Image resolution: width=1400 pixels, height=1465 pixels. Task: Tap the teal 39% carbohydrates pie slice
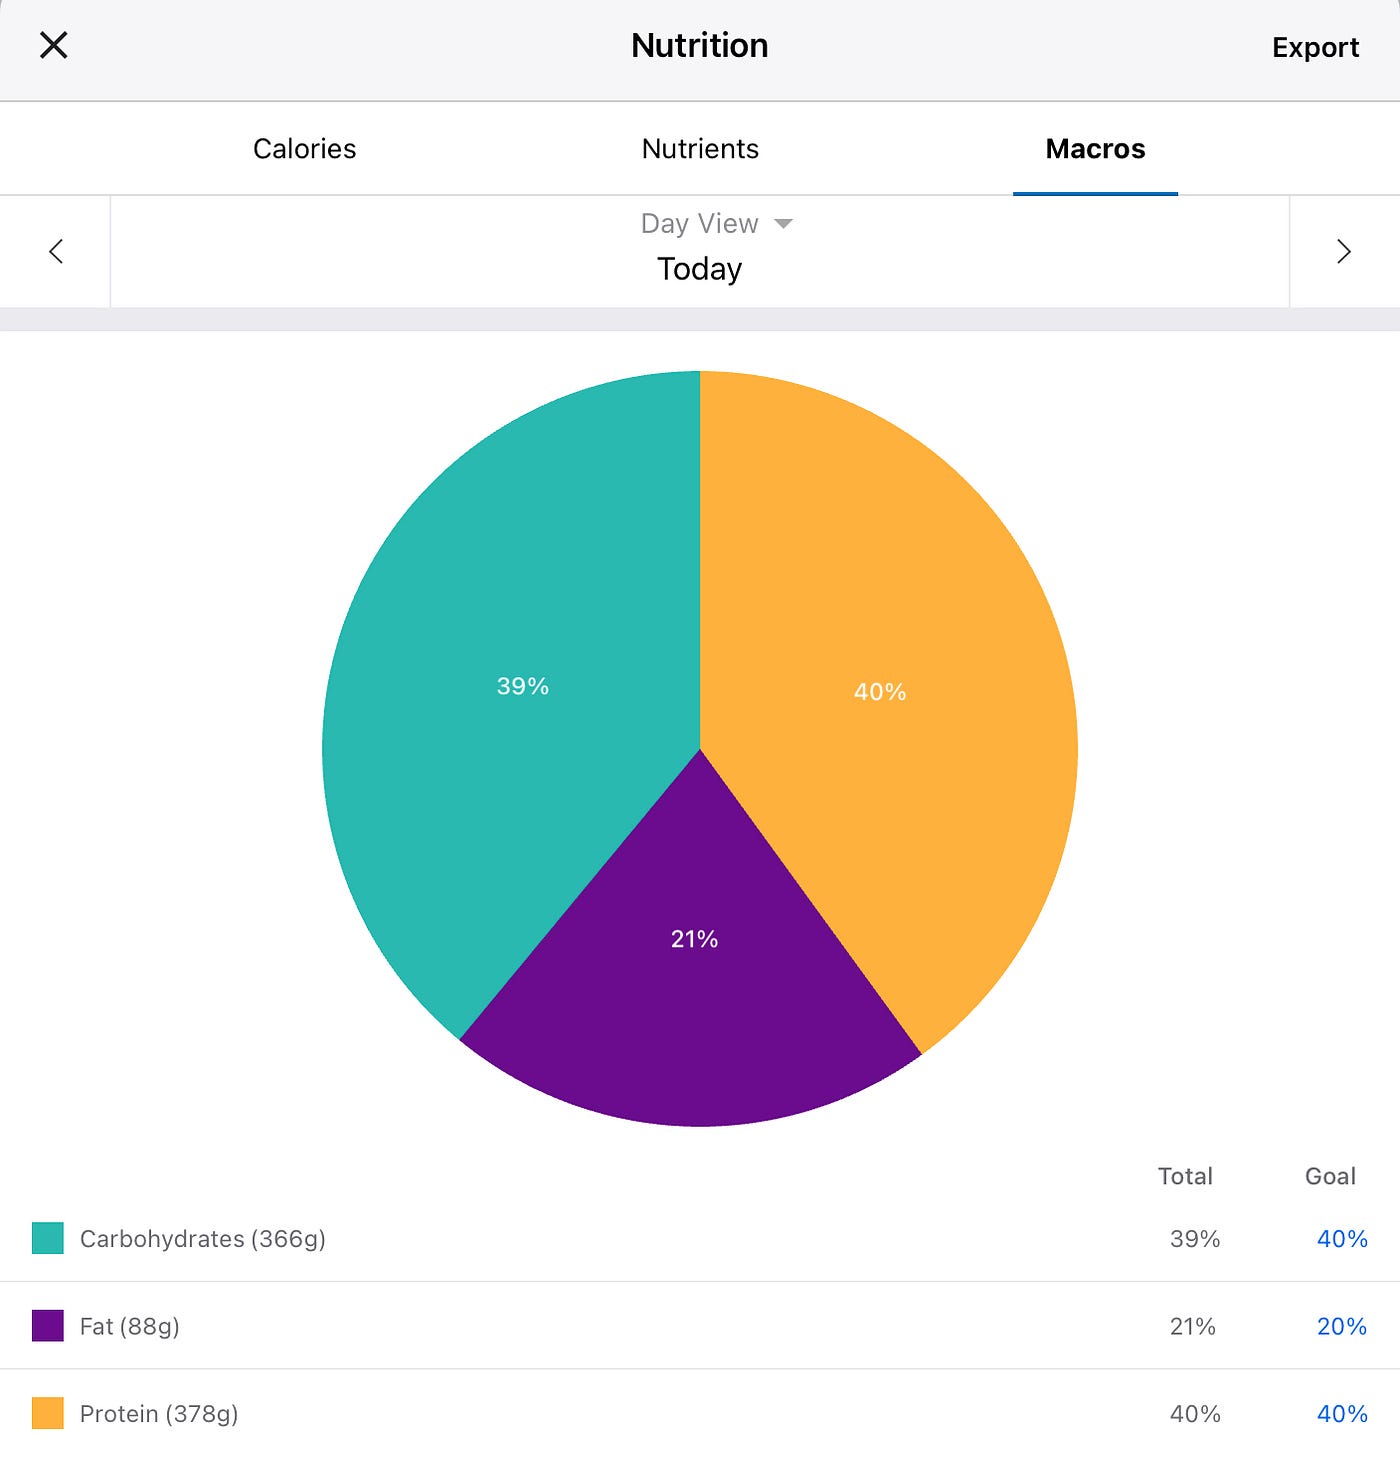point(523,686)
